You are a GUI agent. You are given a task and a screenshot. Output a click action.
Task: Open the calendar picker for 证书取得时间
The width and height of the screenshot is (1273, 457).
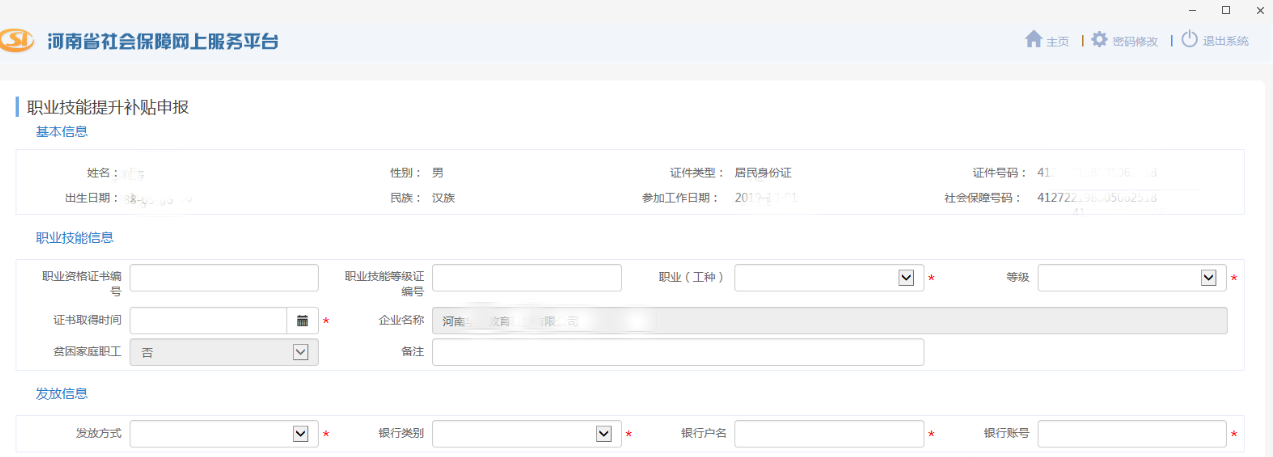(x=302, y=321)
